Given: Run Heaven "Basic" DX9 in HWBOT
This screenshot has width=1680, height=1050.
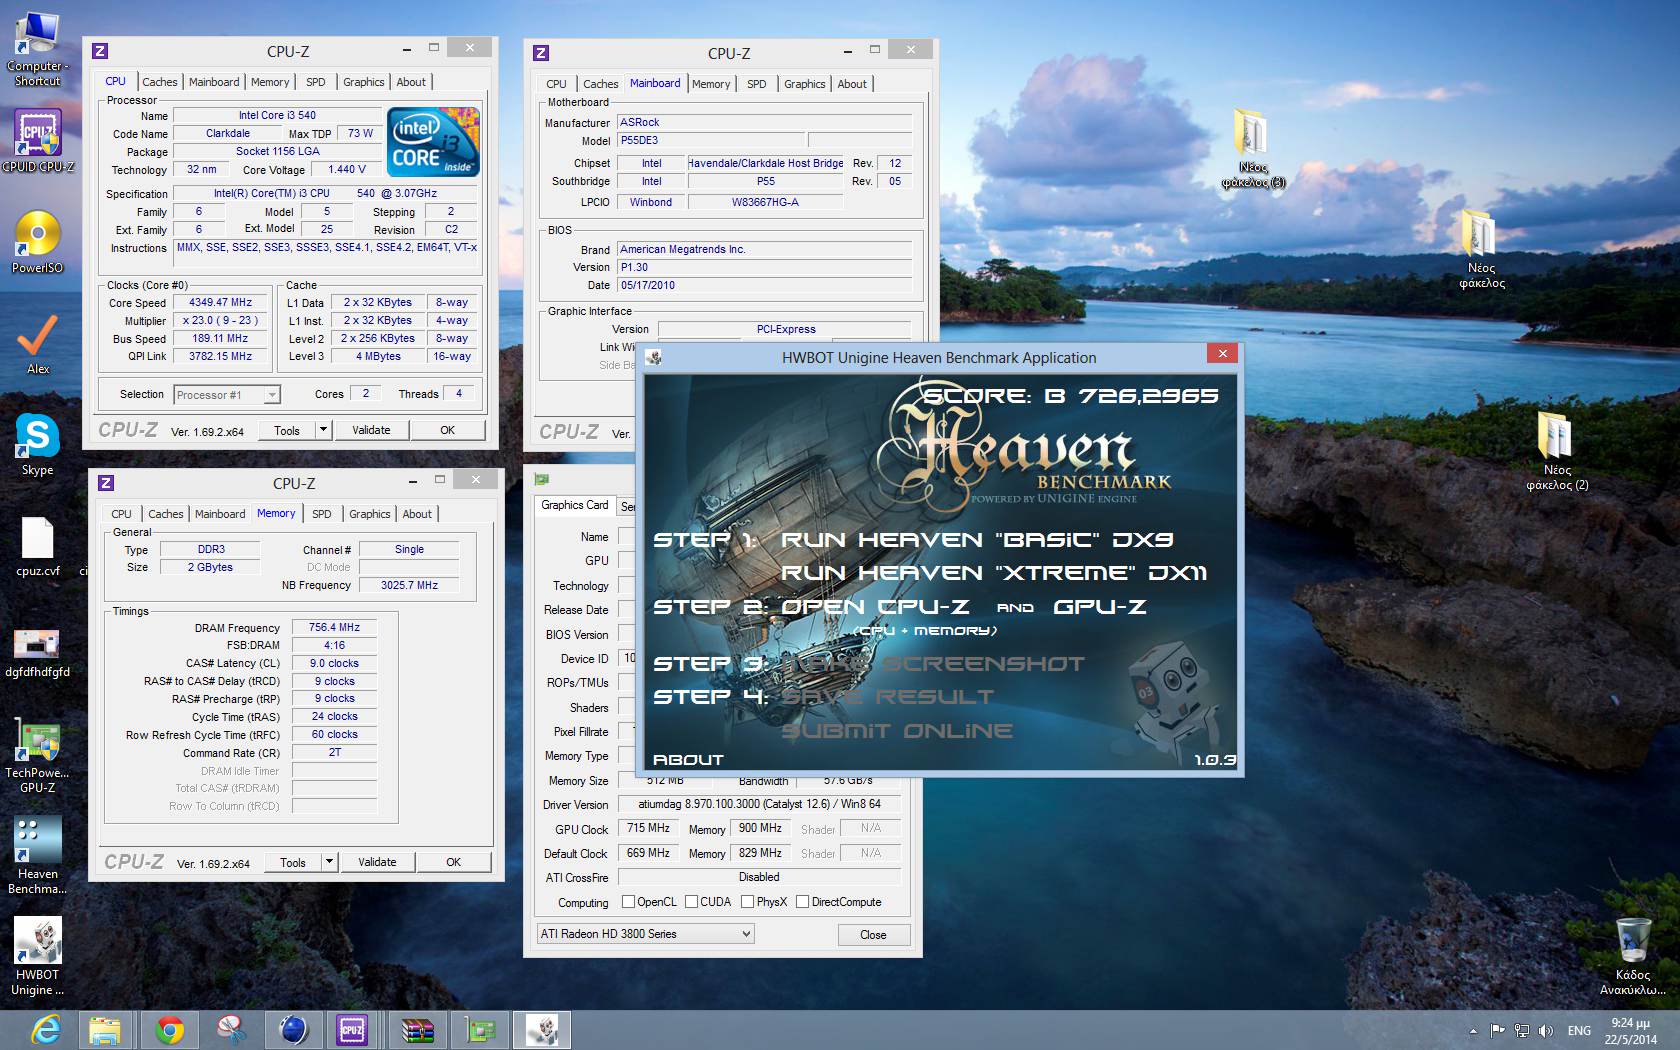Looking at the screenshot, I should click(x=977, y=540).
